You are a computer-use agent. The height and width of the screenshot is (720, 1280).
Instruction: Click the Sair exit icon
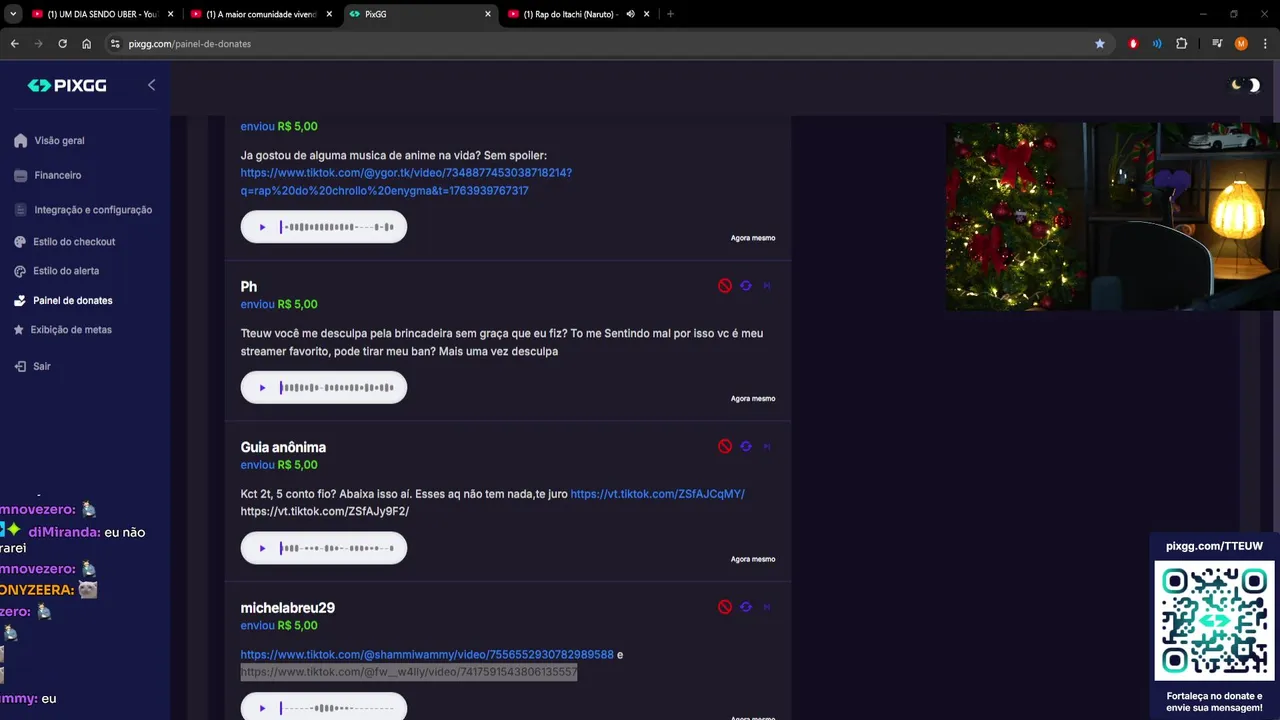click(x=20, y=366)
